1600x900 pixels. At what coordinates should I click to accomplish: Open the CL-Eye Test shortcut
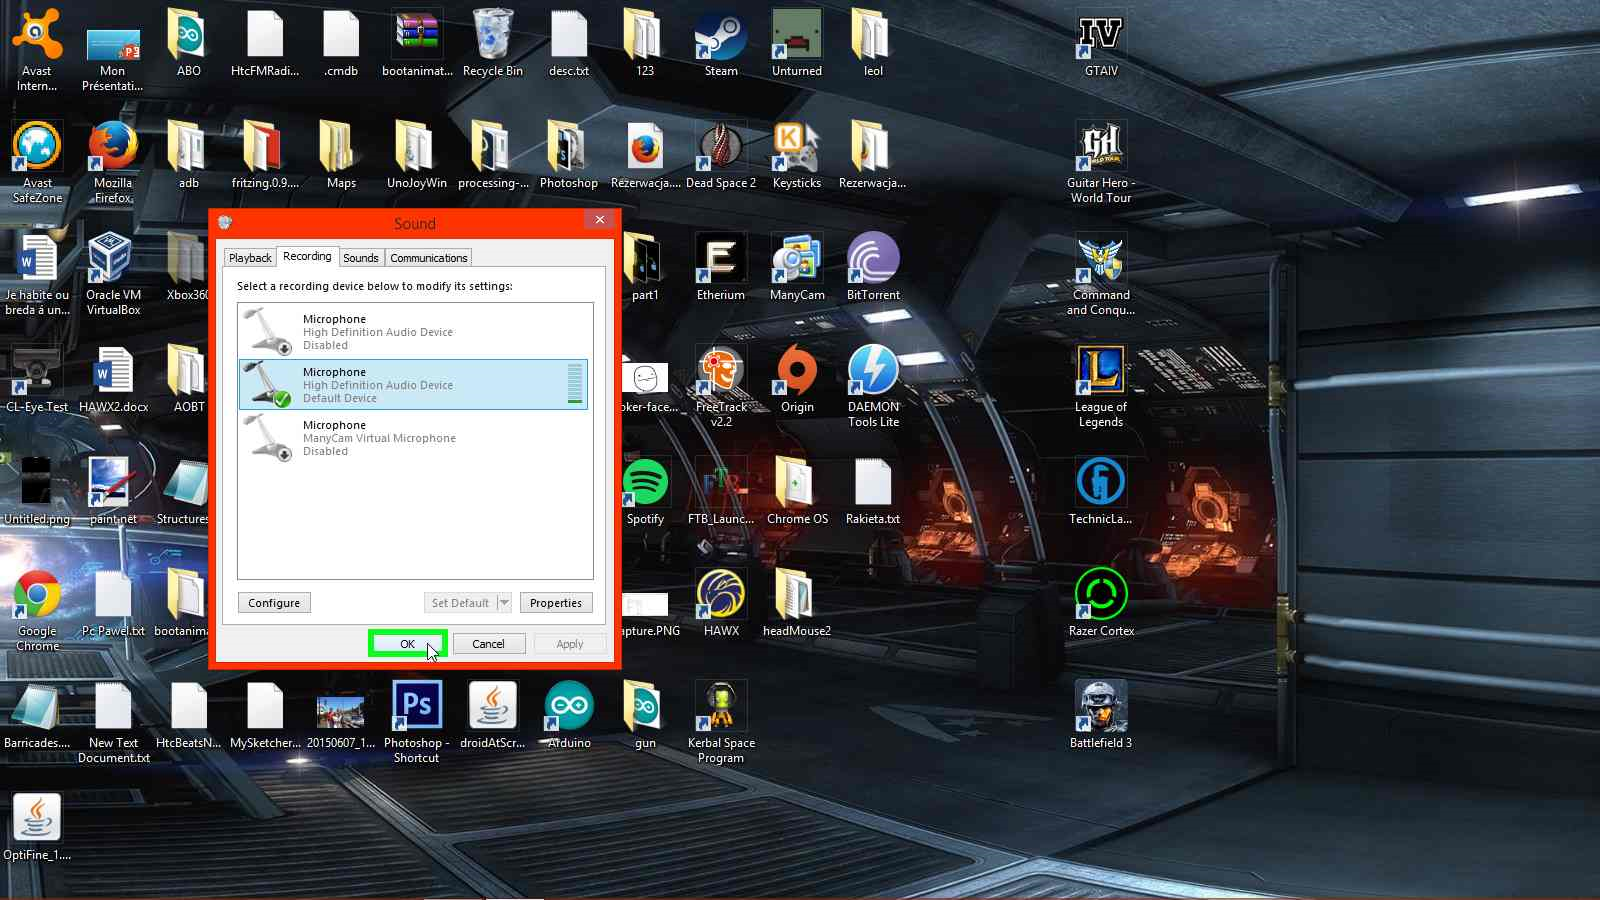pyautogui.click(x=37, y=378)
